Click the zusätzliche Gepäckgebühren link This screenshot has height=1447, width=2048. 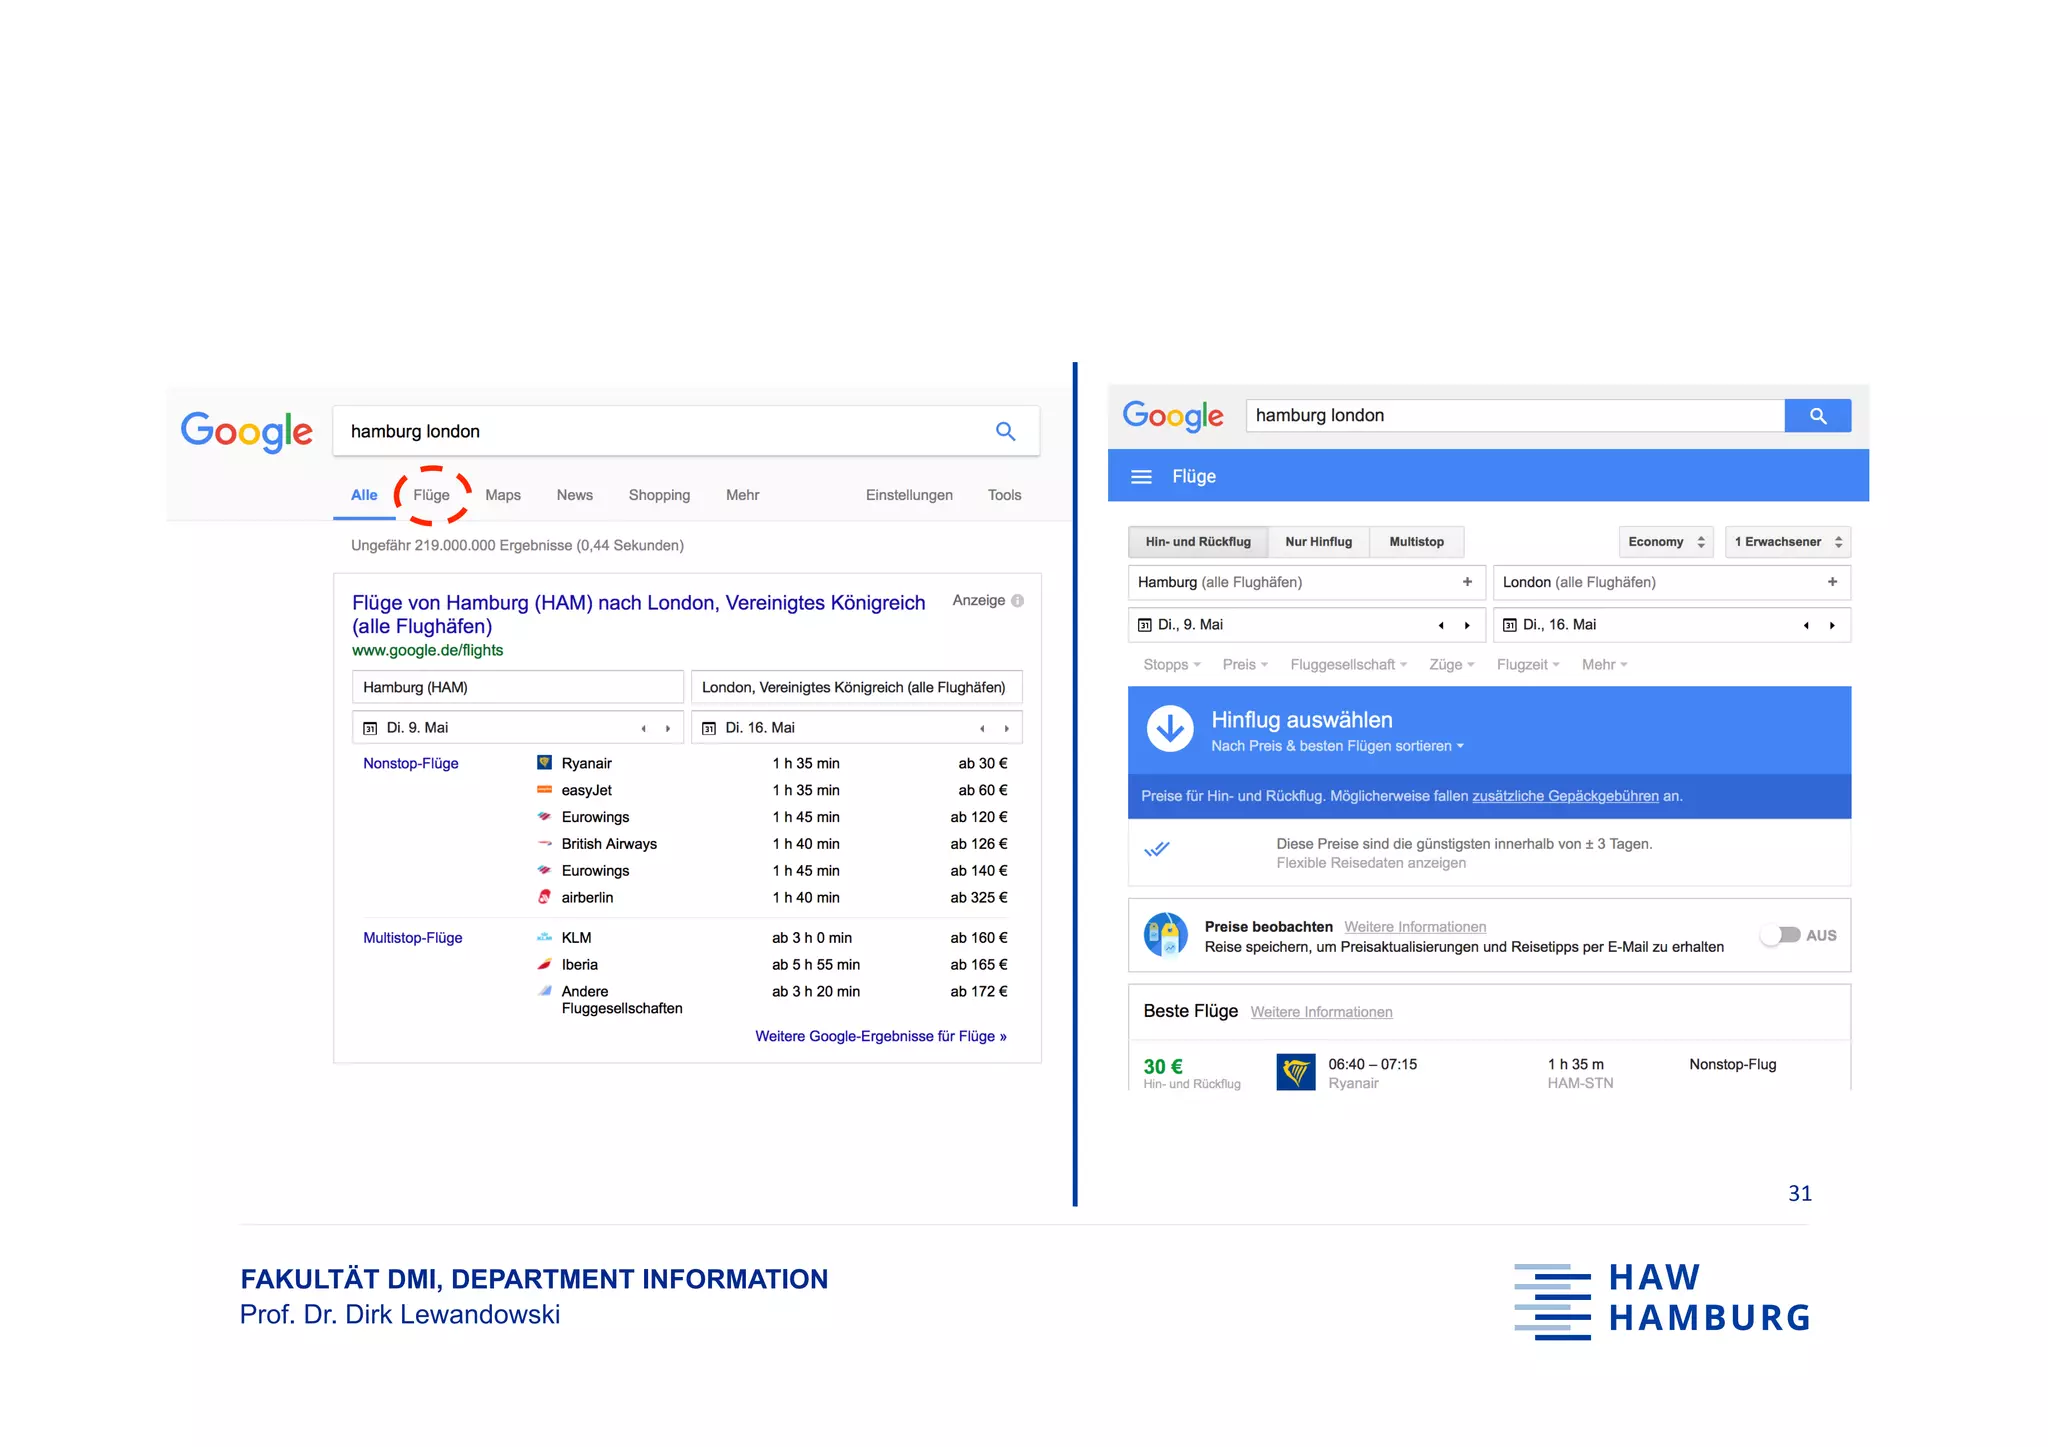1565,796
